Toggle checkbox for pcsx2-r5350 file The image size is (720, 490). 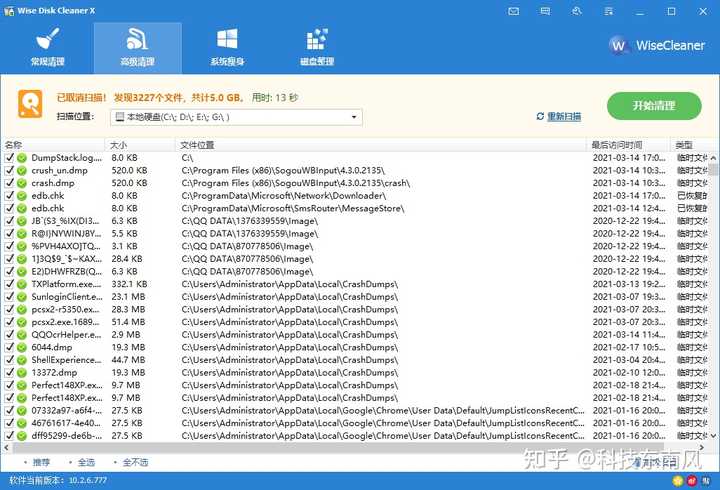(x=9, y=310)
